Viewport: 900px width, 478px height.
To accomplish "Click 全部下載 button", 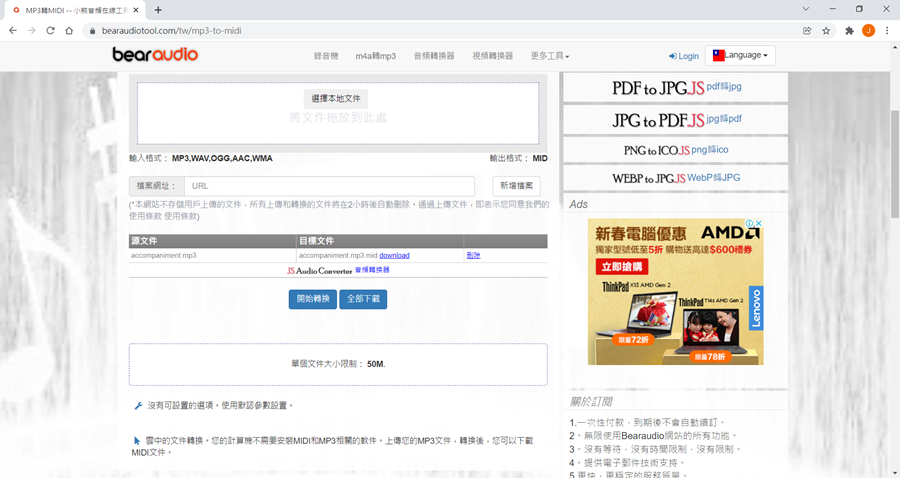I will tap(363, 299).
